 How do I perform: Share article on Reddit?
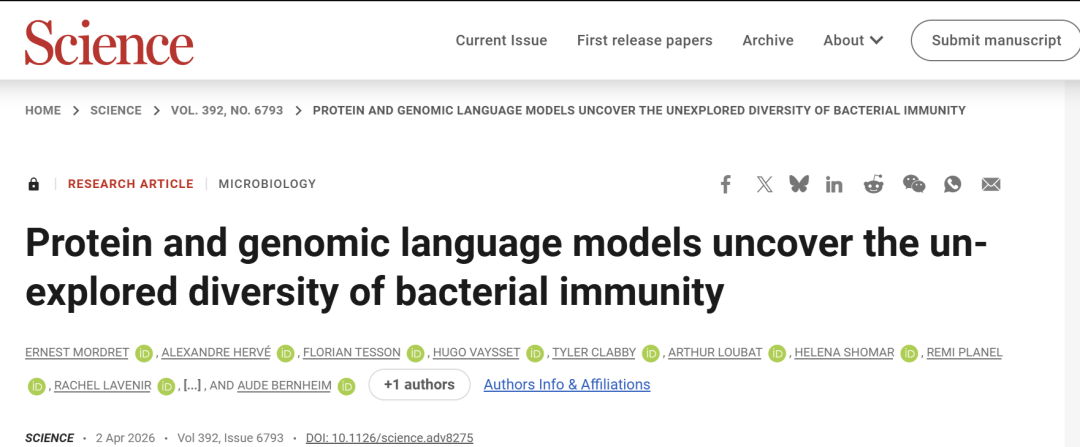(x=874, y=184)
